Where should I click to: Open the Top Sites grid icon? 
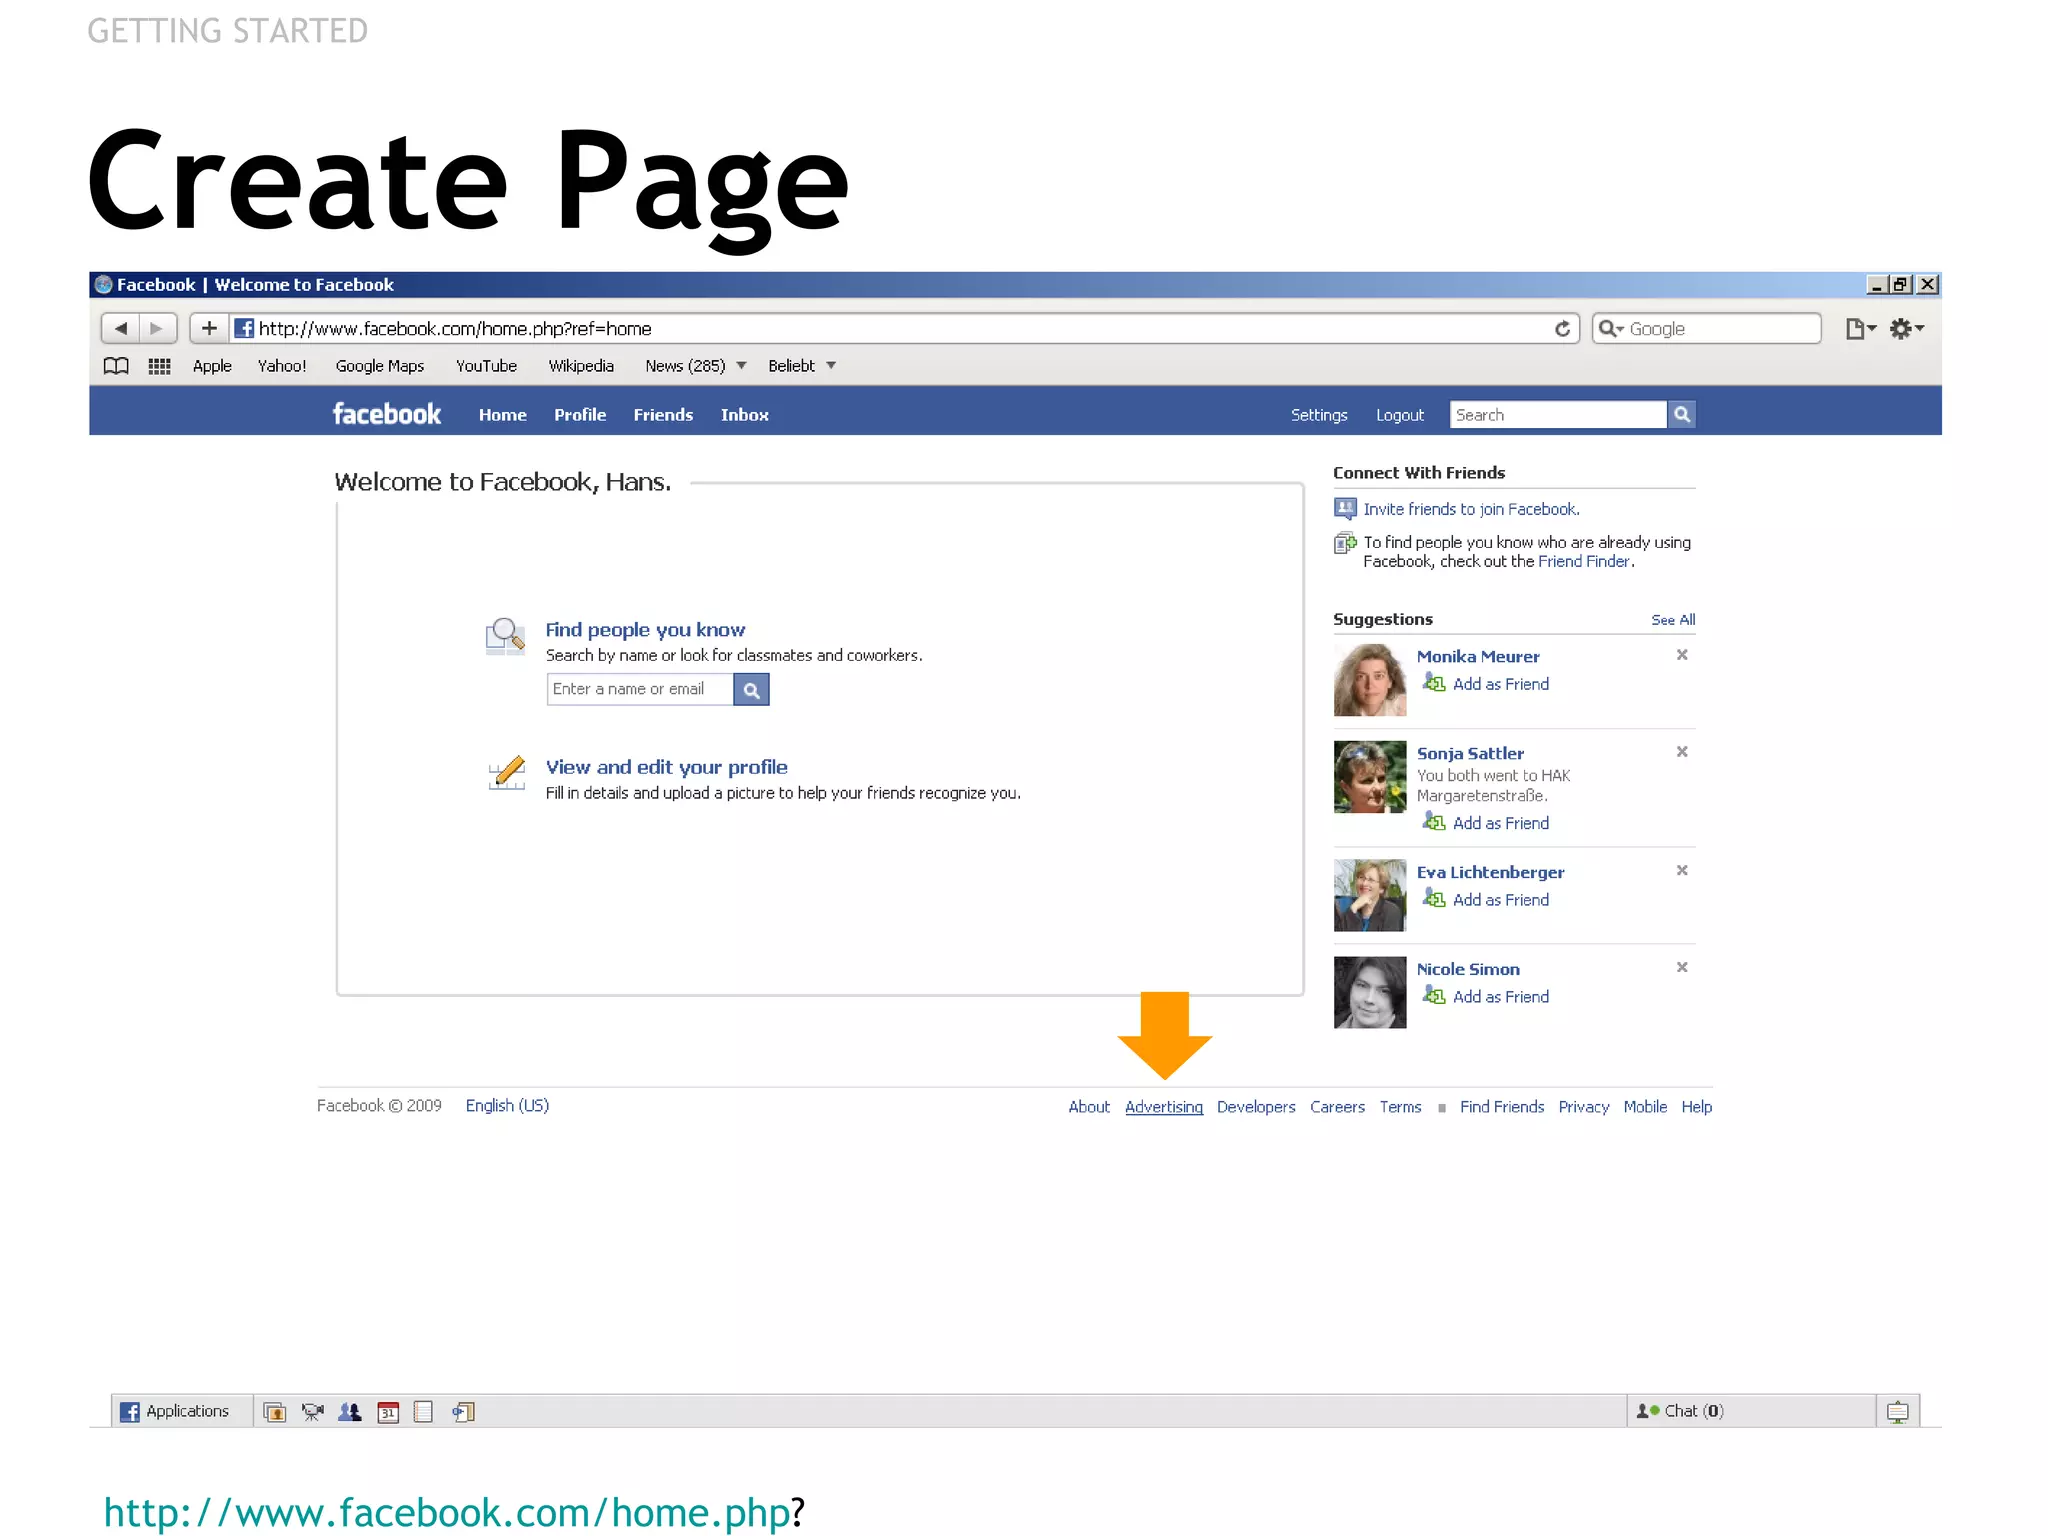click(159, 366)
